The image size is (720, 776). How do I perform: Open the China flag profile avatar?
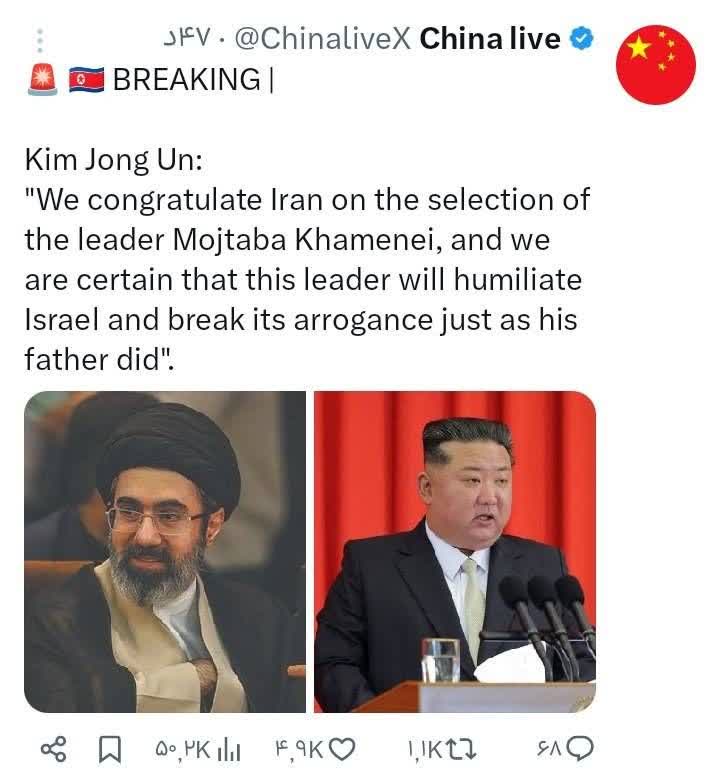tap(656, 65)
